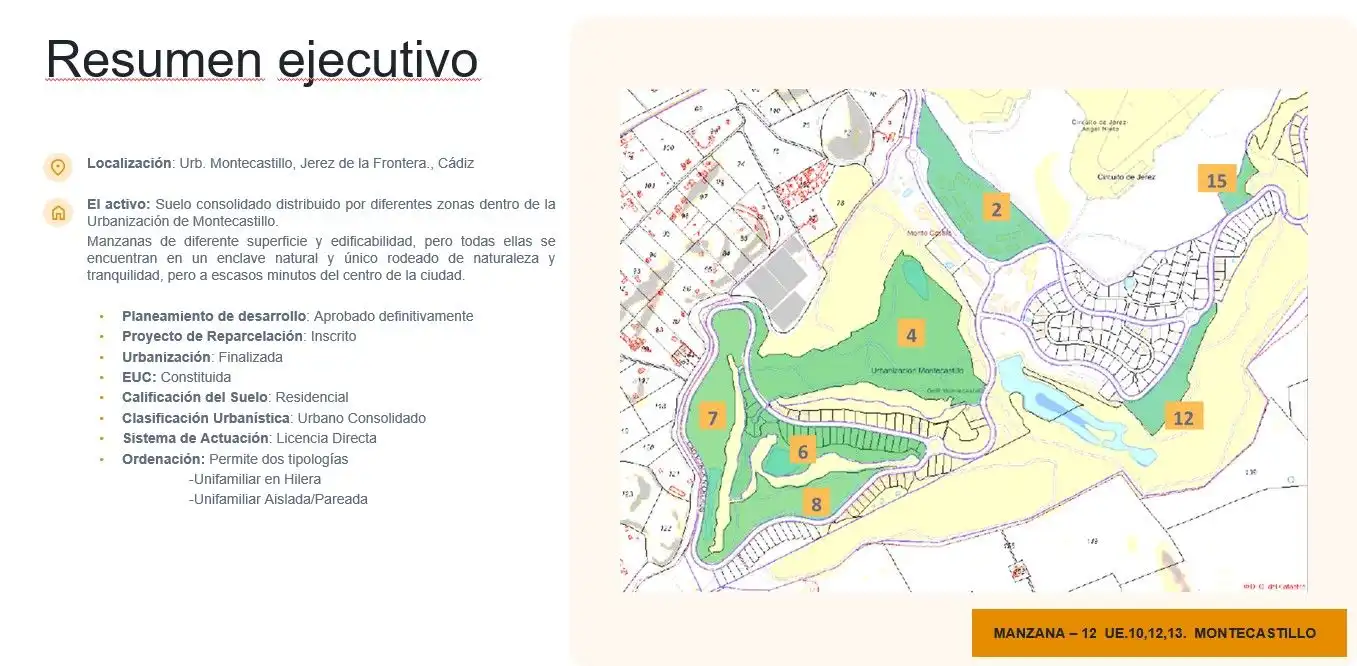
Task: Click 'Proyecto de Reparcelación: Inscrito' bullet
Action: pyautogui.click(x=239, y=336)
